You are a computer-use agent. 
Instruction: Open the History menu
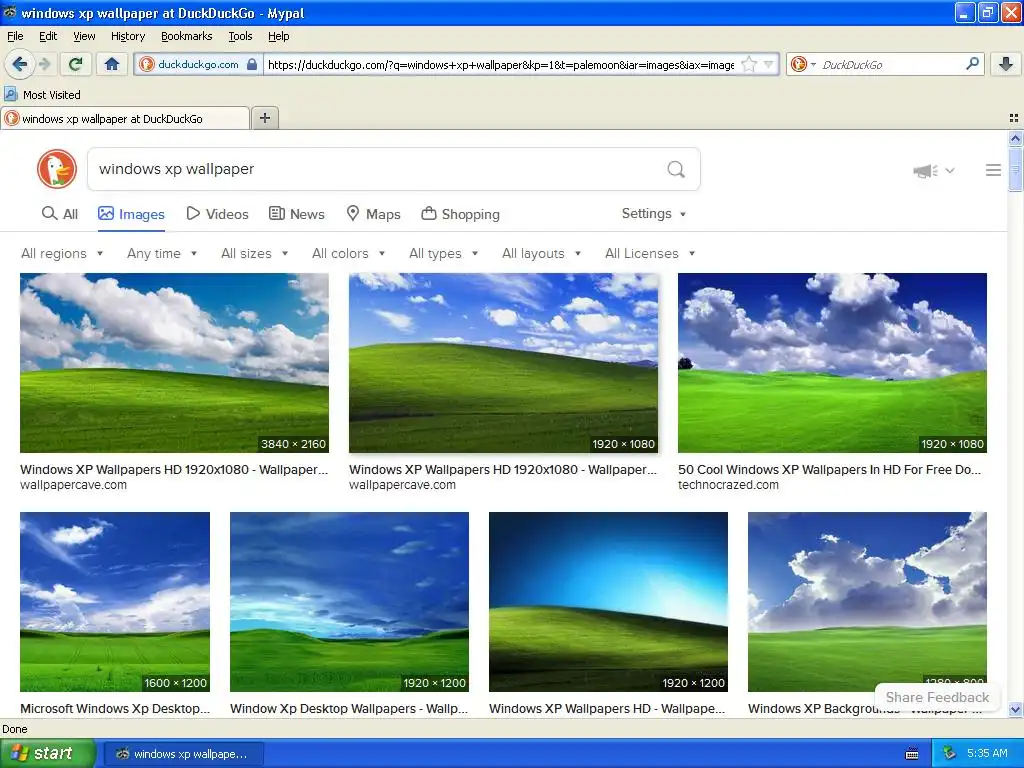(x=127, y=36)
